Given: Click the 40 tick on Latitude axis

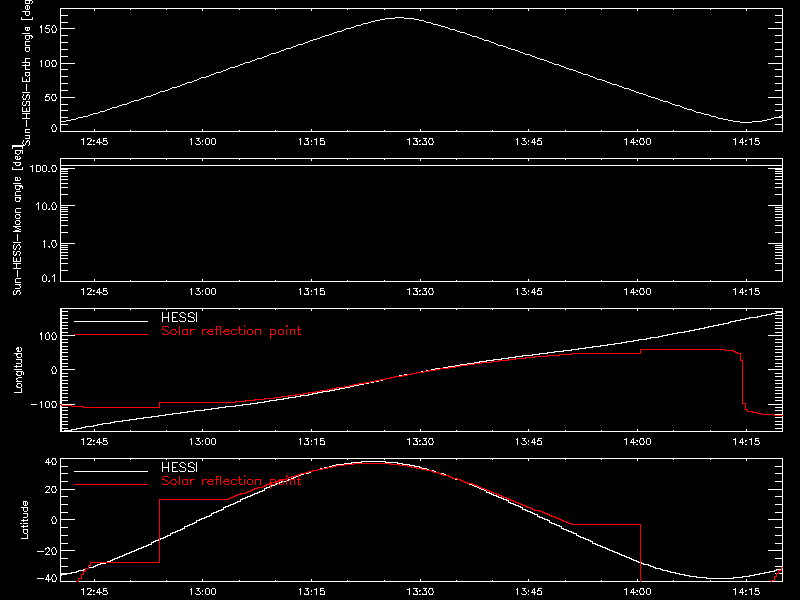Looking at the screenshot, I should click(x=51, y=462).
